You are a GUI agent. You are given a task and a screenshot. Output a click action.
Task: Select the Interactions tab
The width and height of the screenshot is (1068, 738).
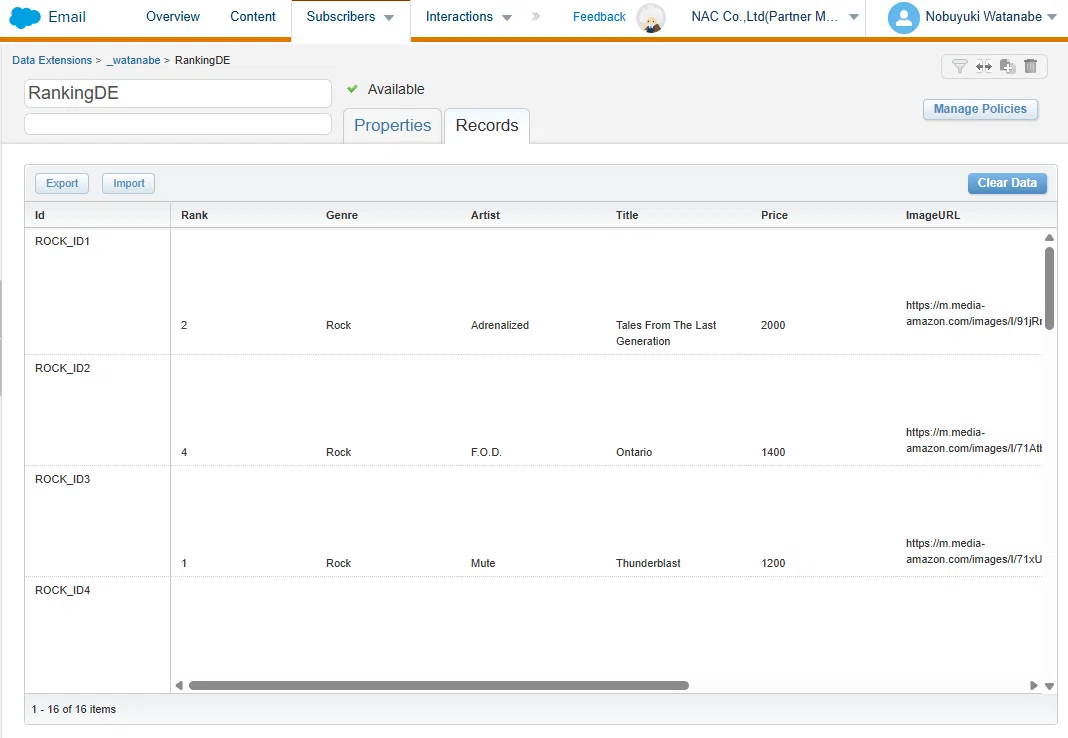[459, 16]
